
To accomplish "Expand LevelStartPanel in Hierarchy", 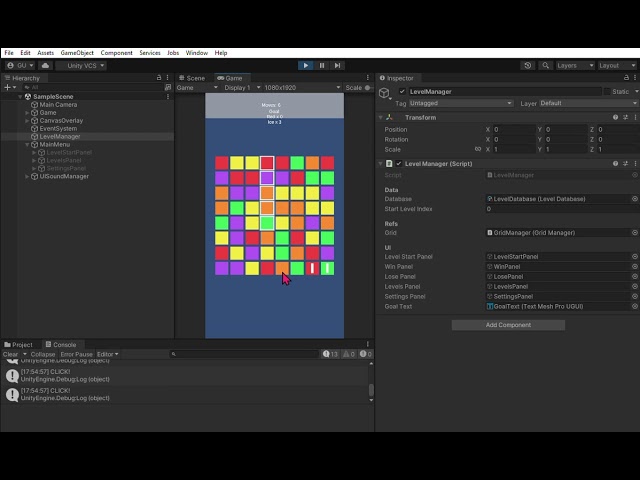I will (34, 153).
